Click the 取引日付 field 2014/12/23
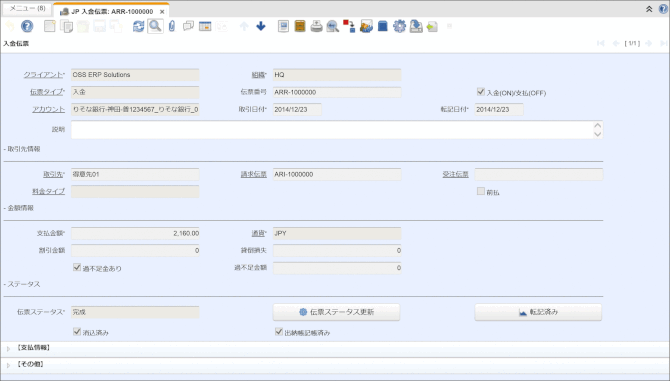This screenshot has height=381, width=670. (297, 109)
